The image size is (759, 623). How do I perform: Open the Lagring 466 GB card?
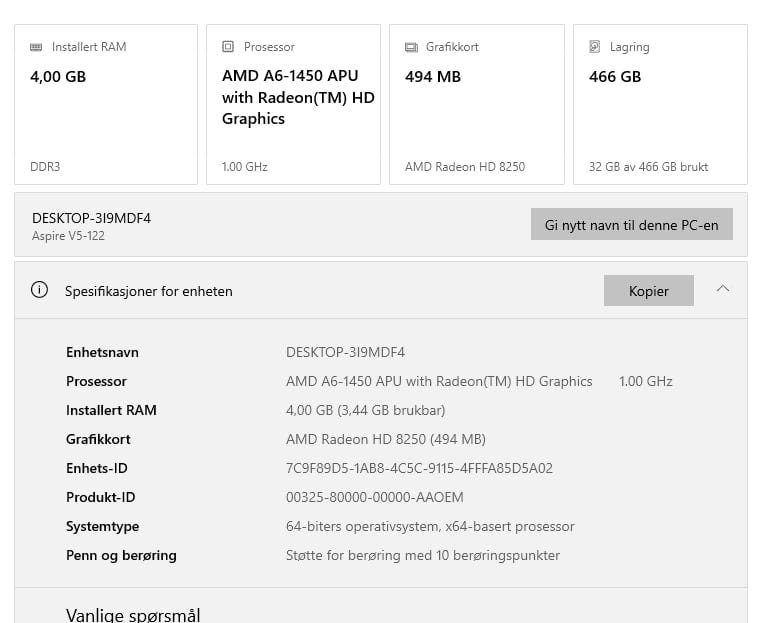point(660,105)
